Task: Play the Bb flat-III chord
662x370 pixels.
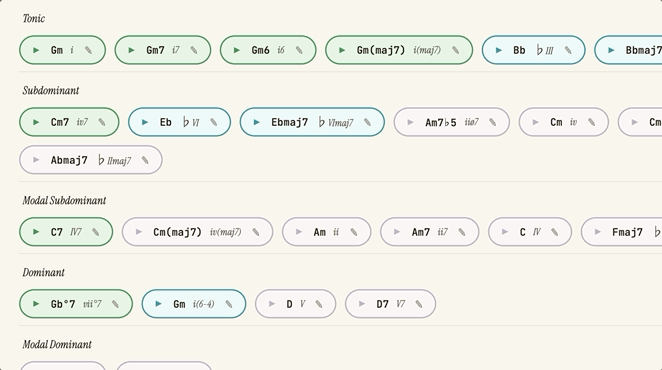Action: point(499,50)
